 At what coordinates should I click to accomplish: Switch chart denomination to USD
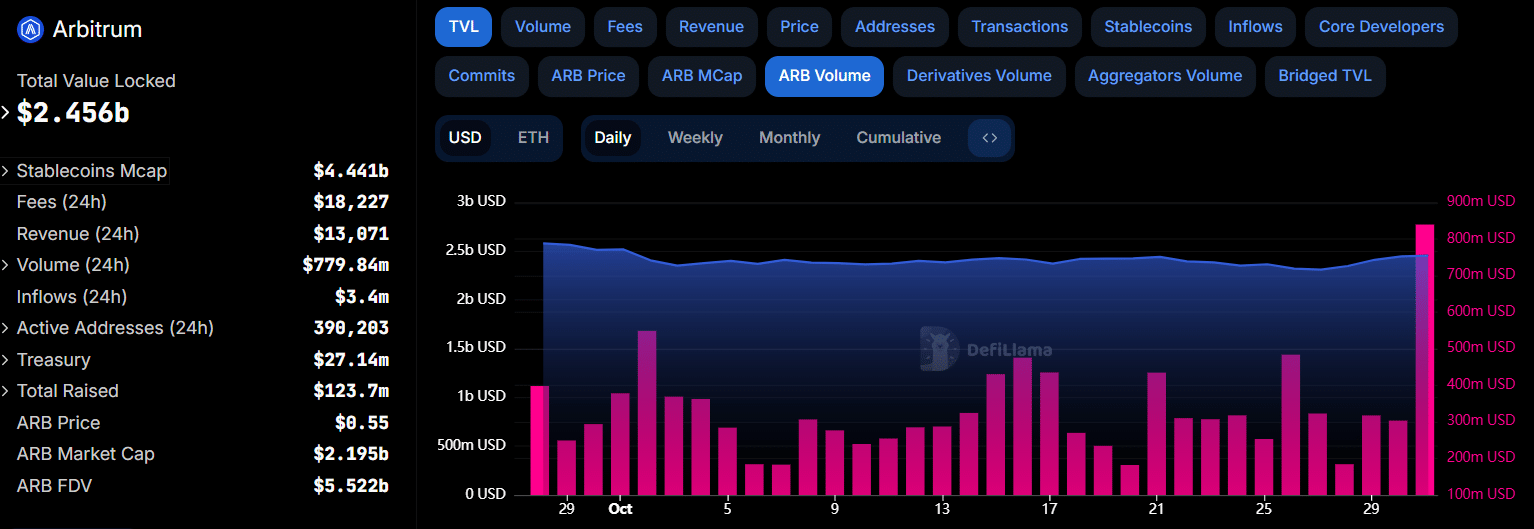465,138
